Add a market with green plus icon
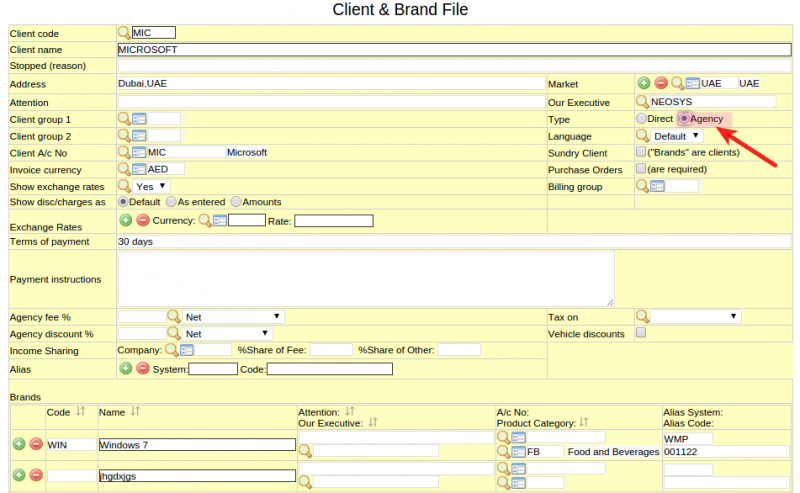800x493 pixels. pyautogui.click(x=644, y=83)
